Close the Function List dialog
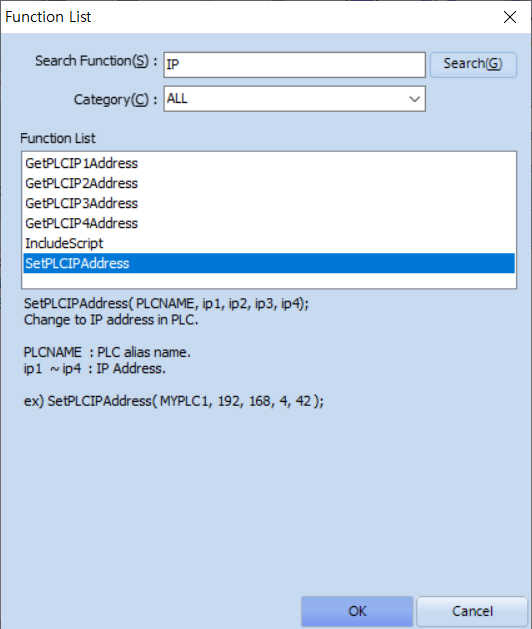 pyautogui.click(x=510, y=17)
